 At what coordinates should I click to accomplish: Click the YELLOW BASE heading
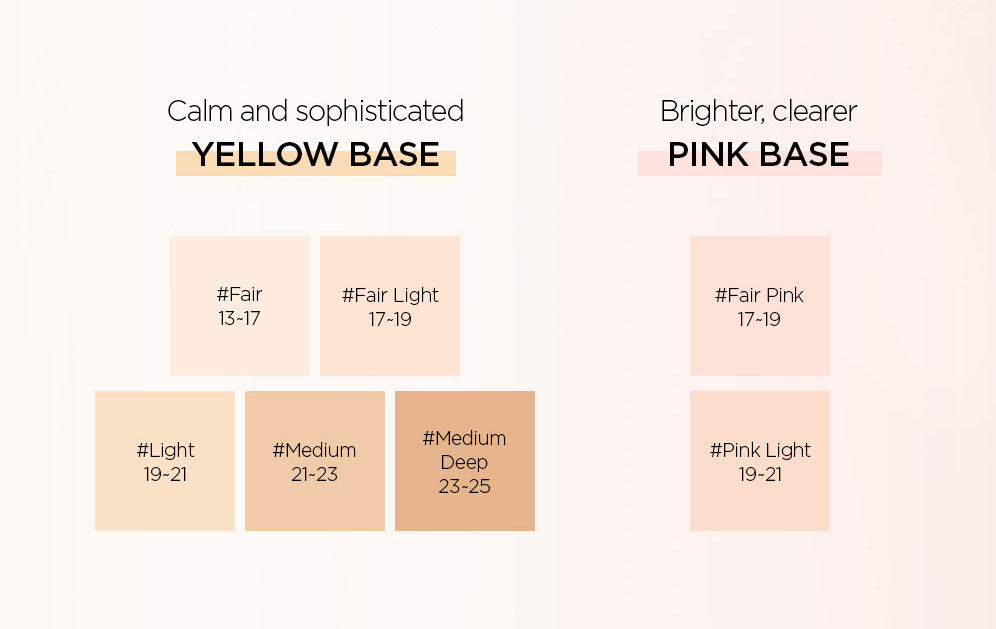coord(316,154)
